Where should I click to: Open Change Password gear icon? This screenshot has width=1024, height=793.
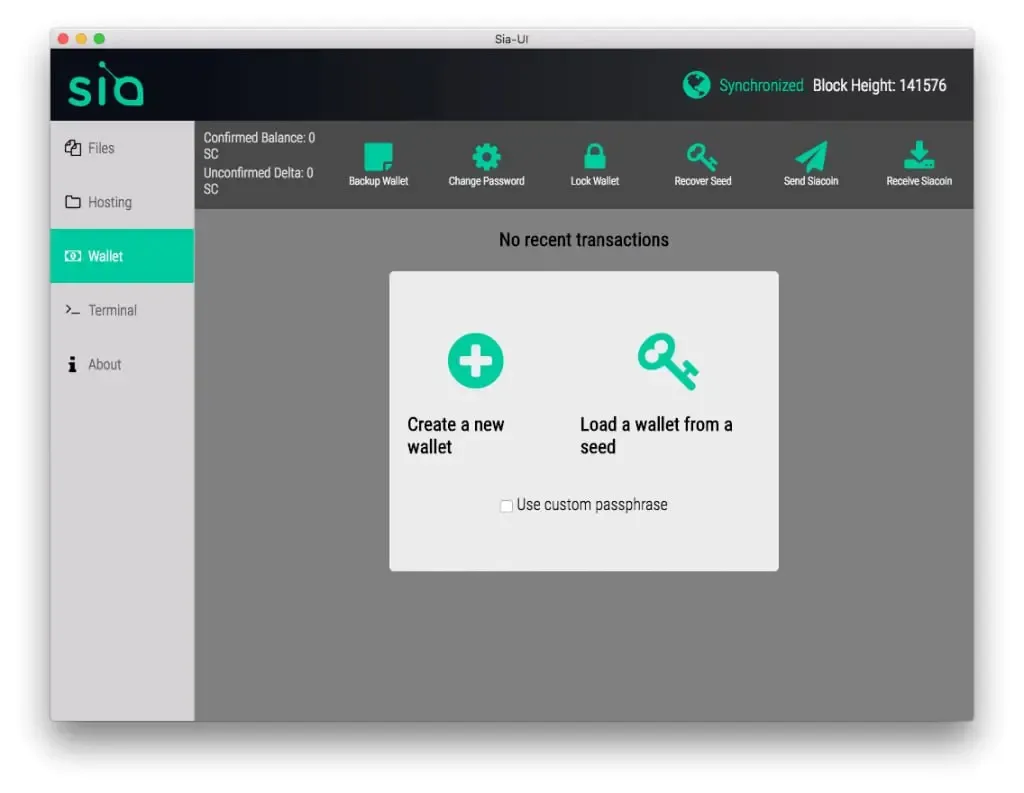coord(487,157)
